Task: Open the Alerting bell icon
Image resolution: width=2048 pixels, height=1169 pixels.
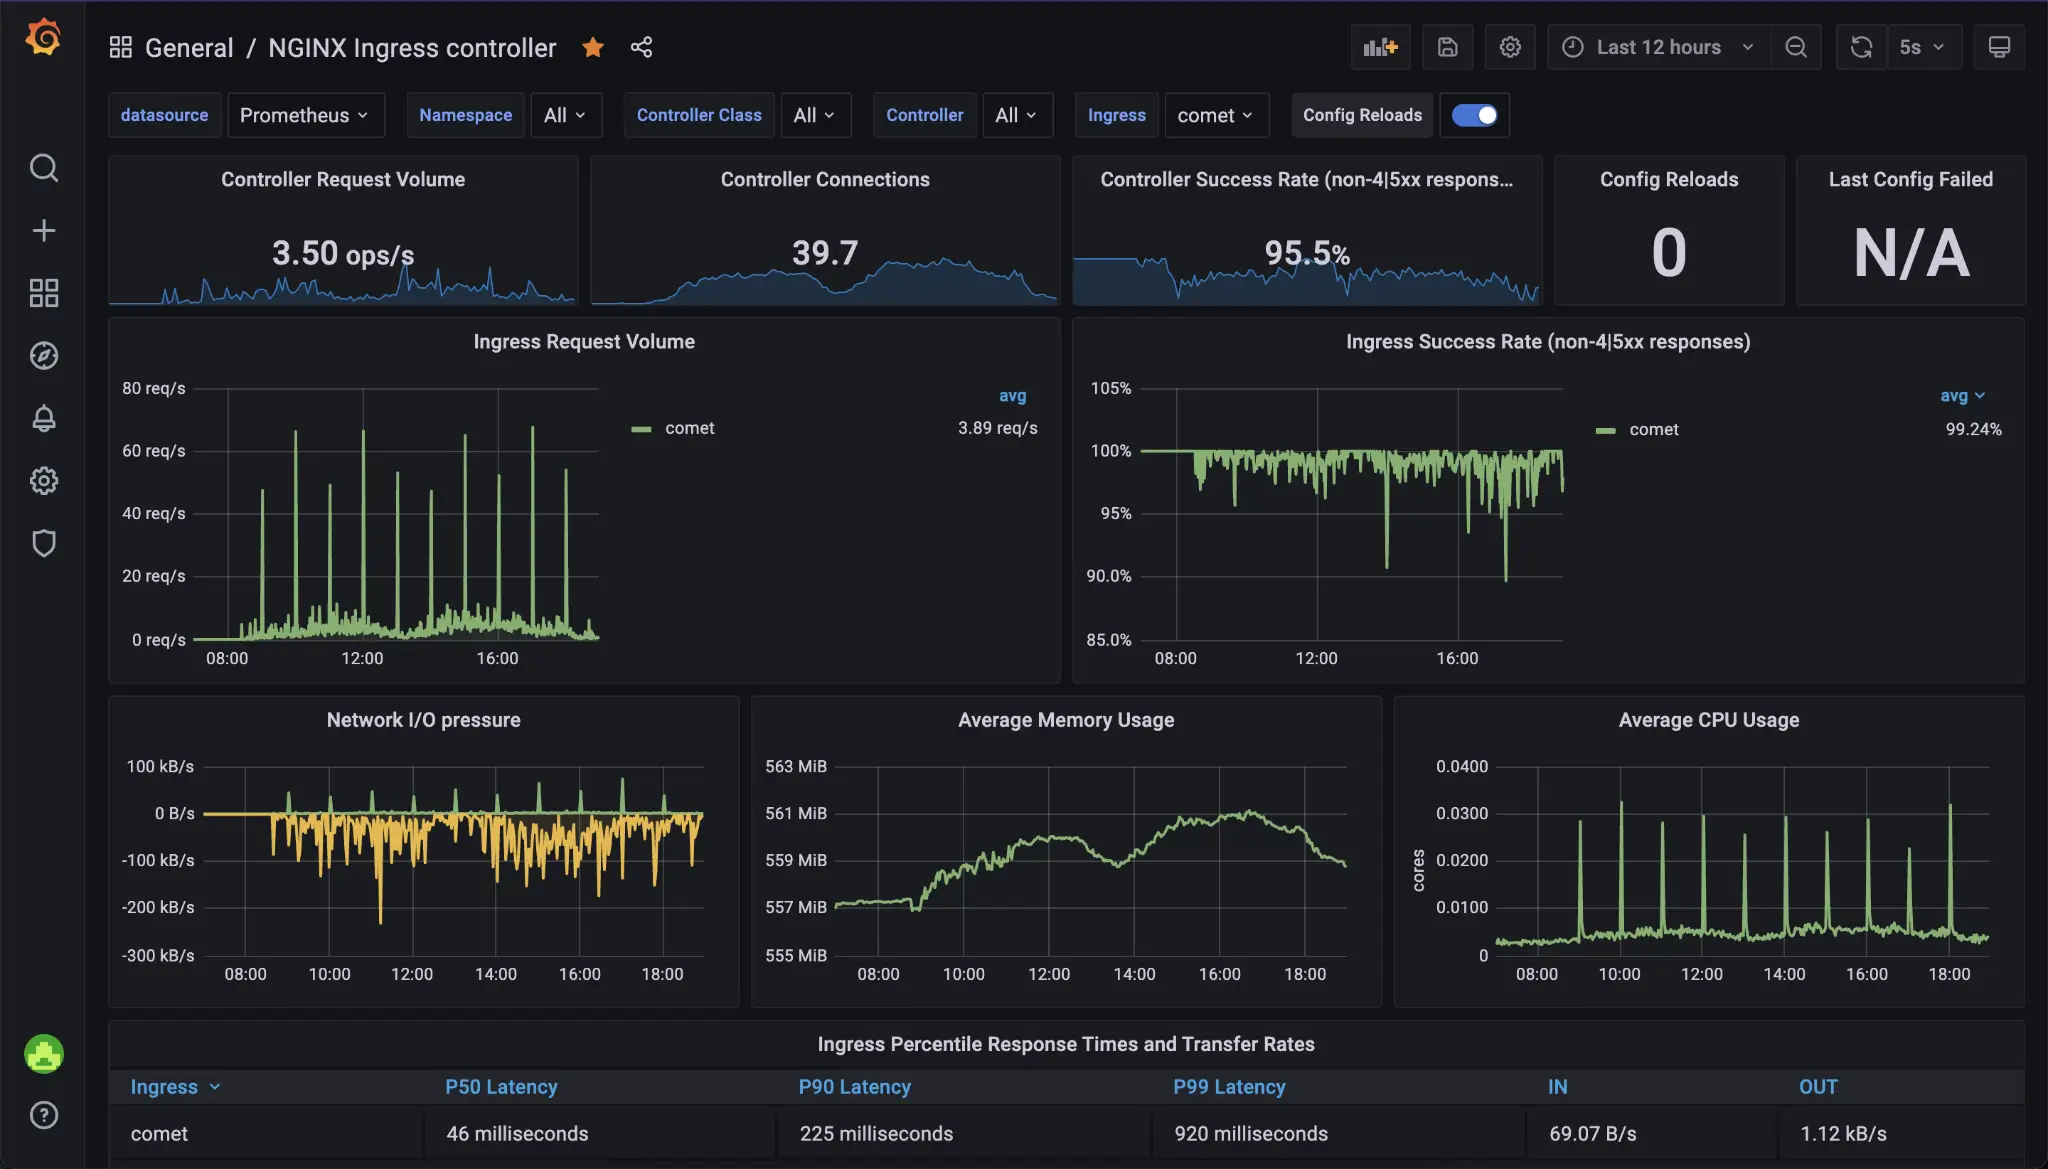Action: click(x=44, y=418)
